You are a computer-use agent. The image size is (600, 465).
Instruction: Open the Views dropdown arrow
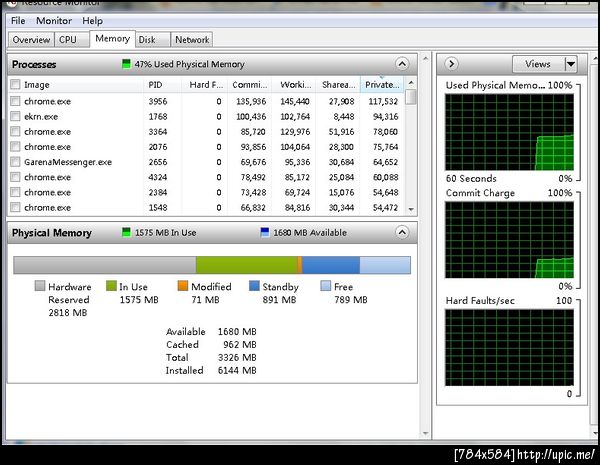[x=571, y=64]
